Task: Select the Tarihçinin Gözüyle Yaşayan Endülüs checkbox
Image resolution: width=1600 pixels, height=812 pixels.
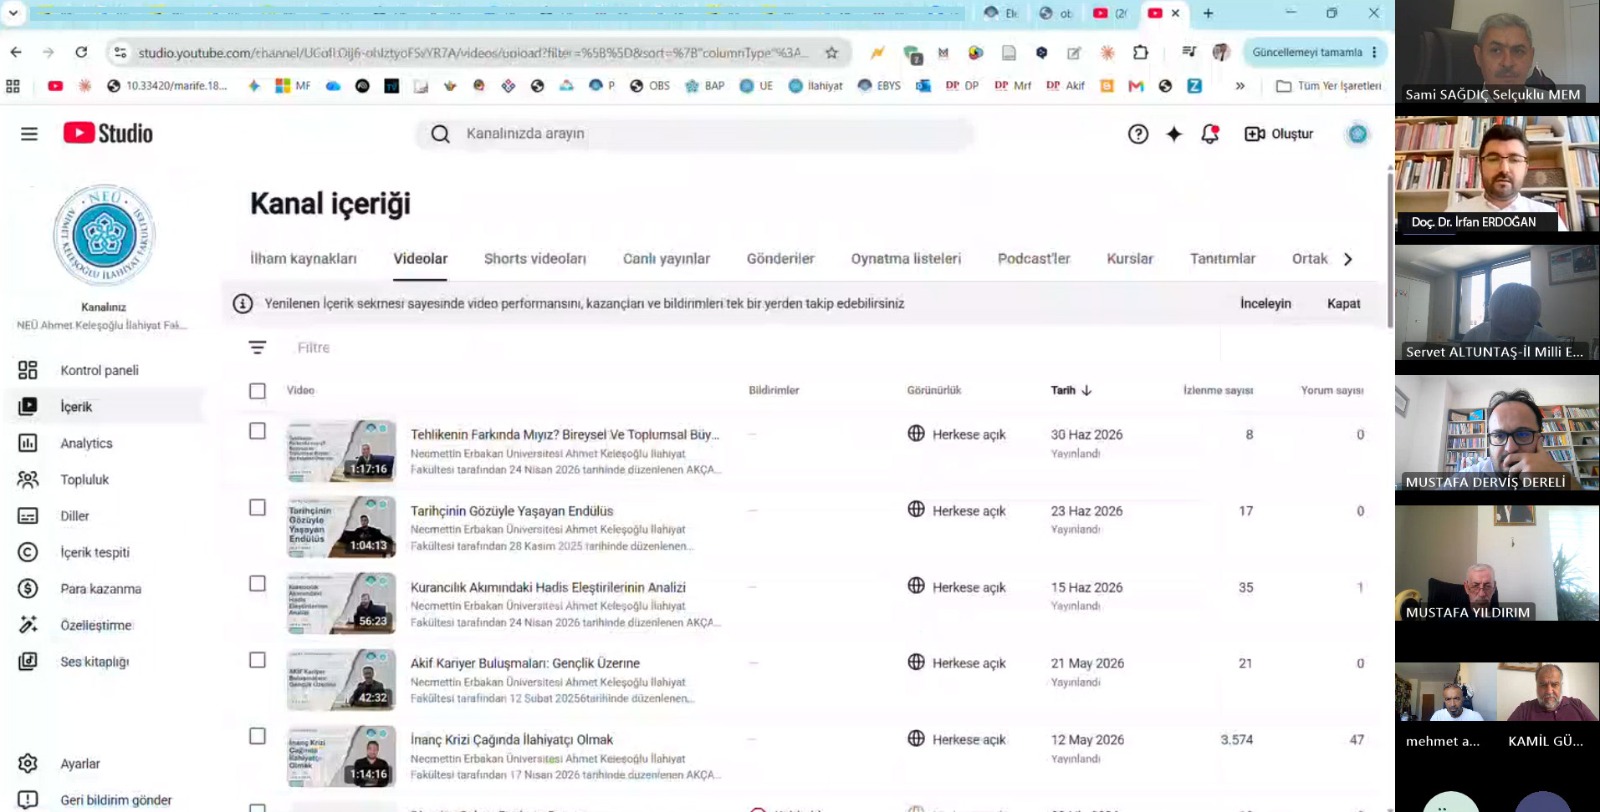Action: (x=257, y=507)
